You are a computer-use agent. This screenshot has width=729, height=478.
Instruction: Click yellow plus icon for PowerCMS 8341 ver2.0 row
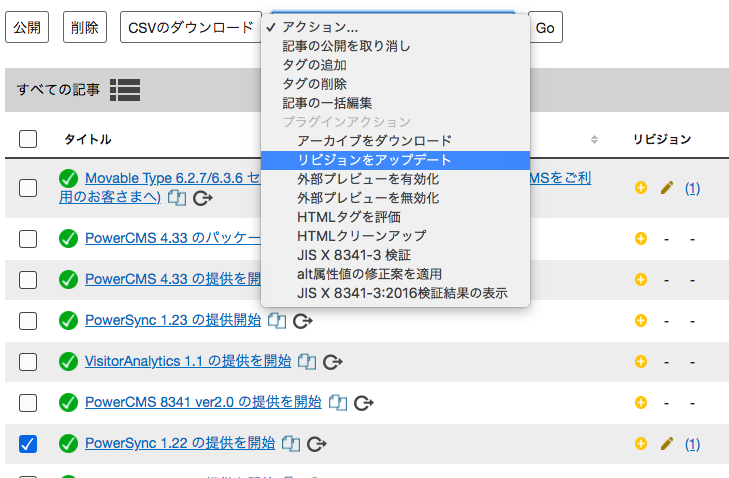(x=641, y=402)
